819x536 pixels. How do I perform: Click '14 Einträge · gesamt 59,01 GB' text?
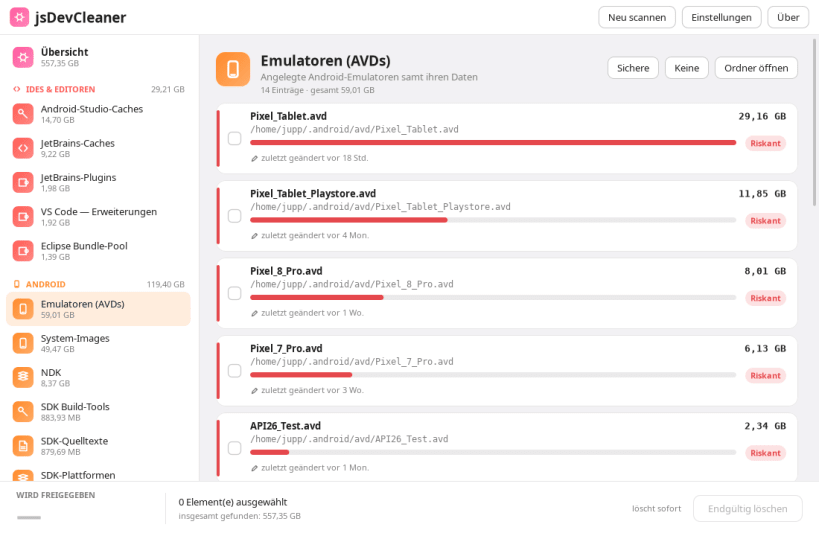pyautogui.click(x=317, y=90)
